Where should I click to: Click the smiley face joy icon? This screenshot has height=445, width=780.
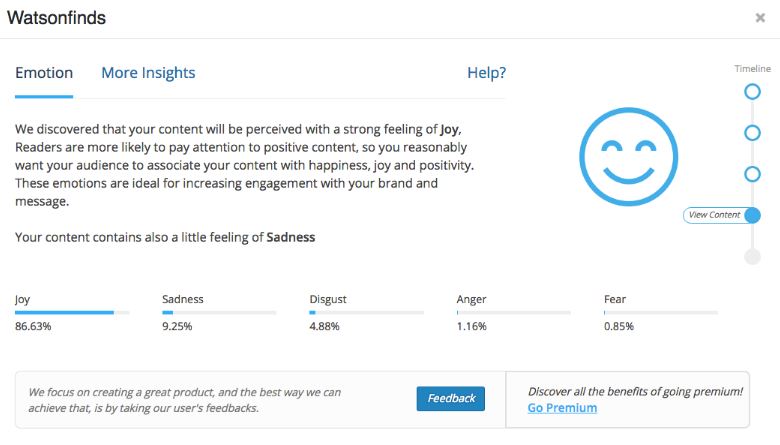point(628,157)
